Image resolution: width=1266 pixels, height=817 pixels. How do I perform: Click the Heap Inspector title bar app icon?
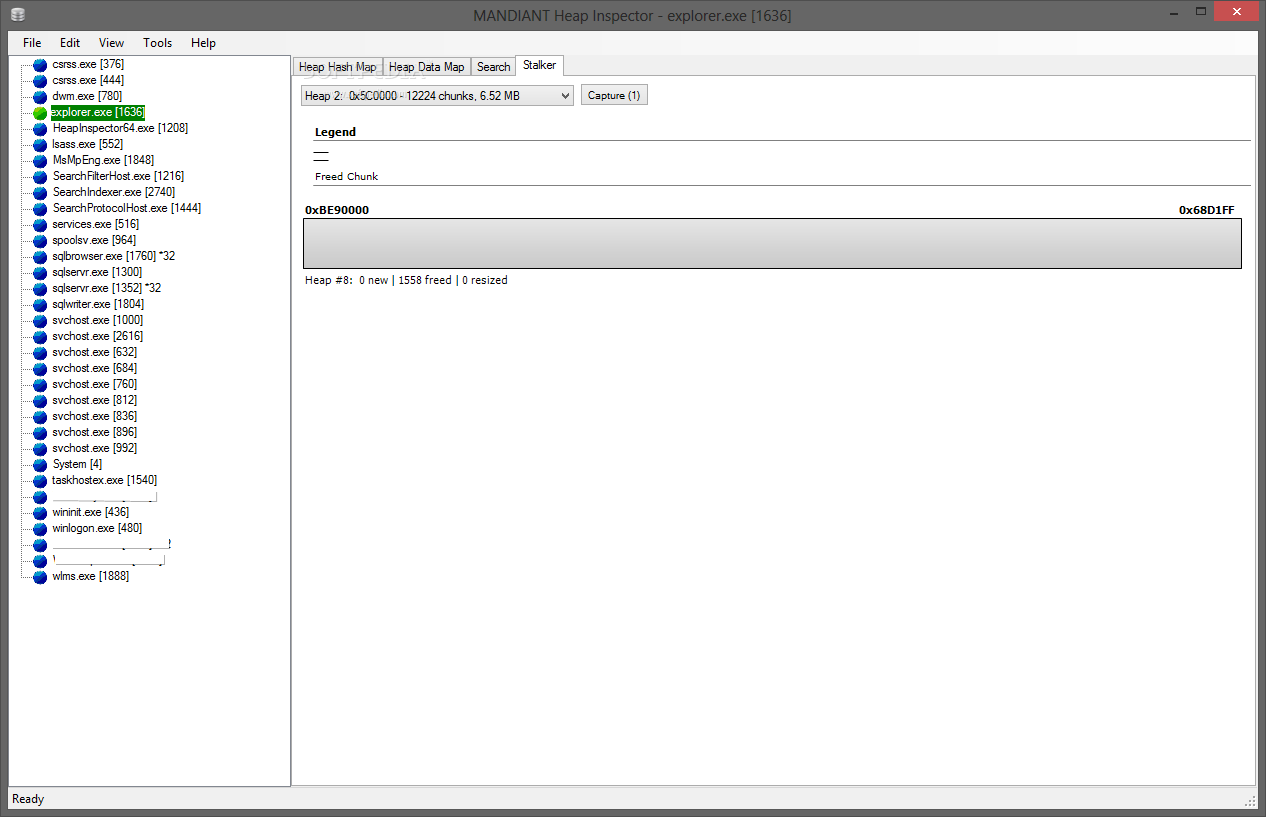[19, 15]
